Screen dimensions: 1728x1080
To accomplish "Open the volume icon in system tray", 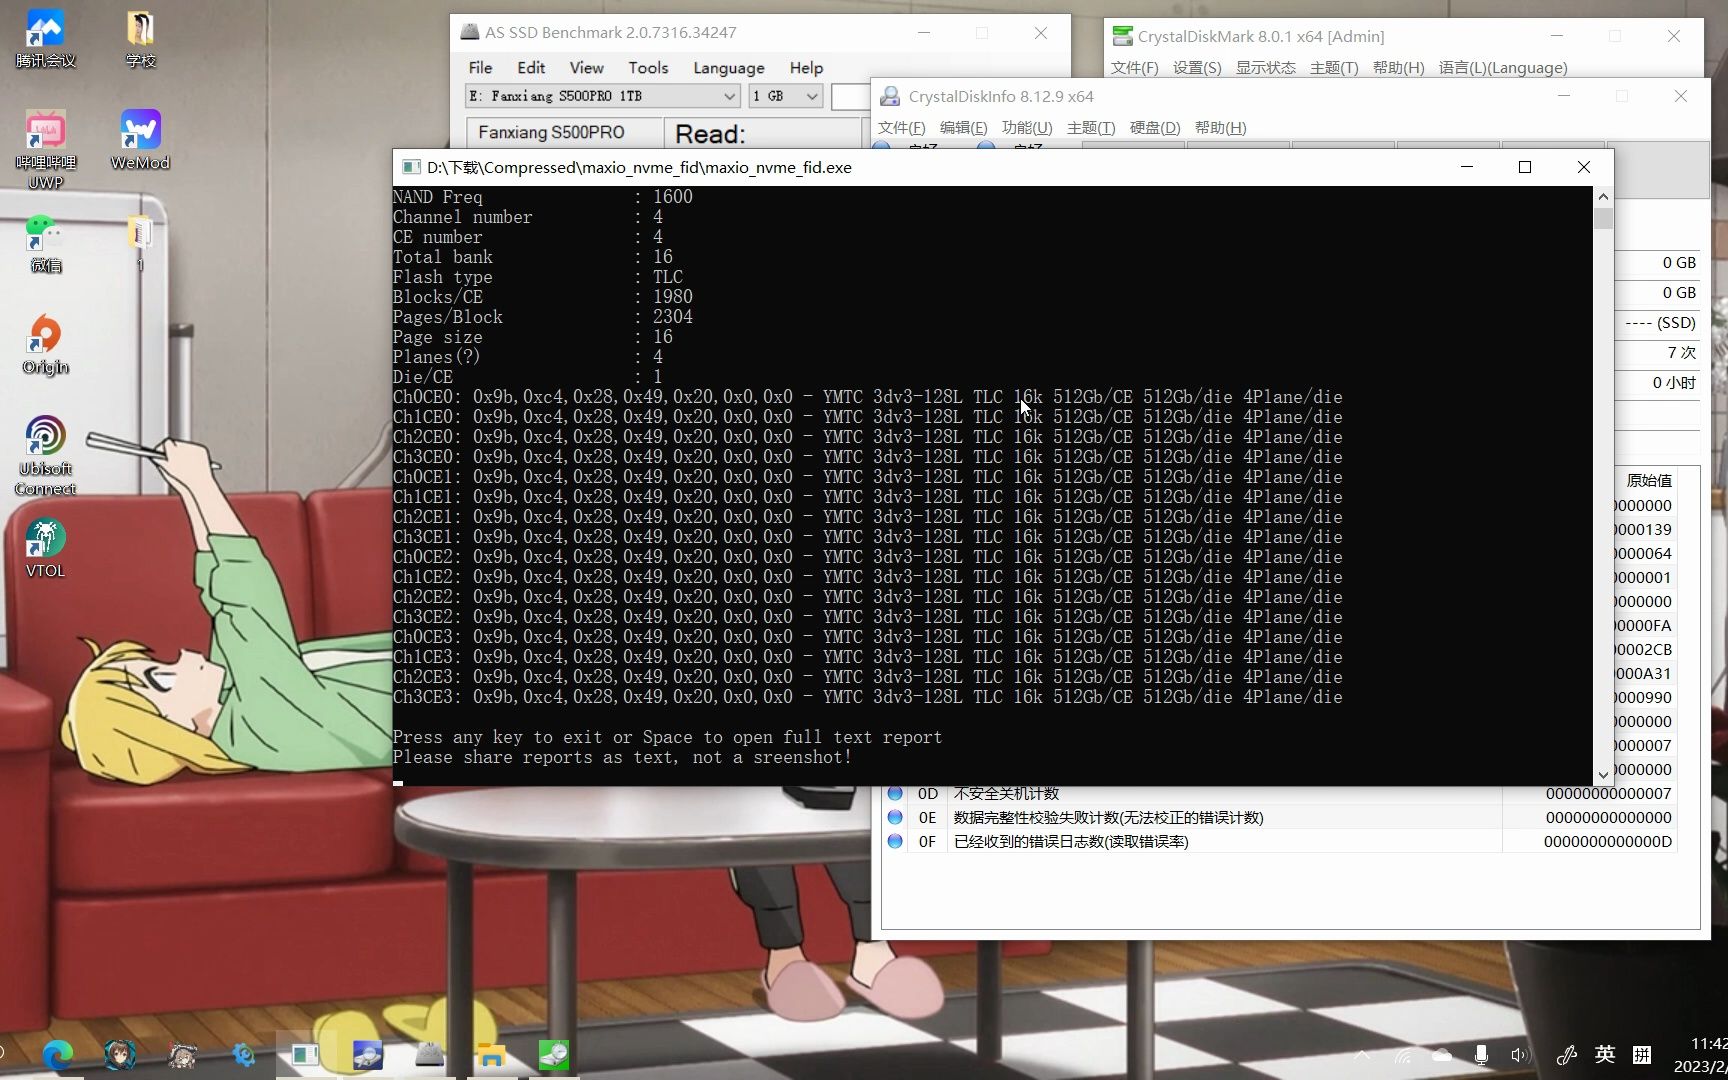I will (x=1520, y=1055).
